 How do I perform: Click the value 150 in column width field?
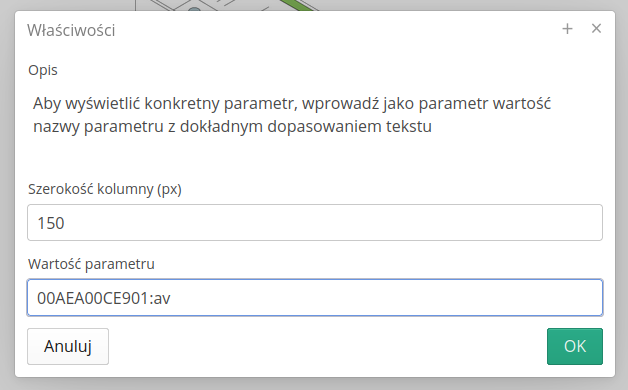[x=50, y=223]
